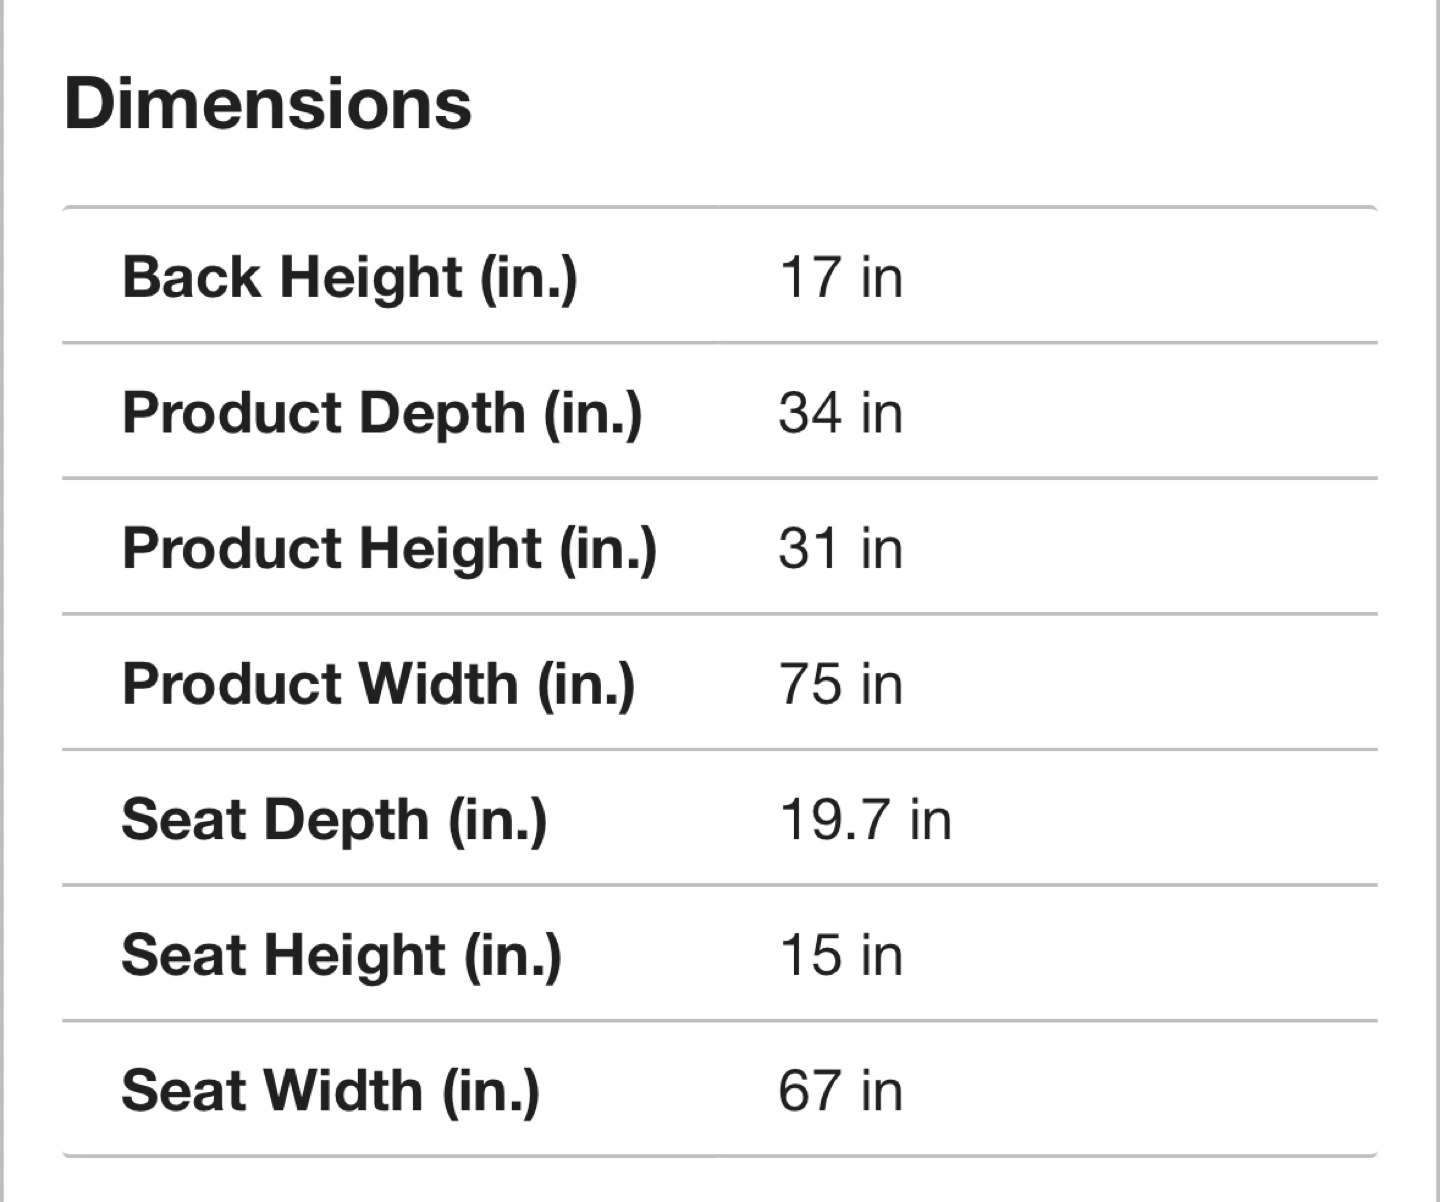
Task: Click the 34 in product depth value
Action: [x=840, y=413]
